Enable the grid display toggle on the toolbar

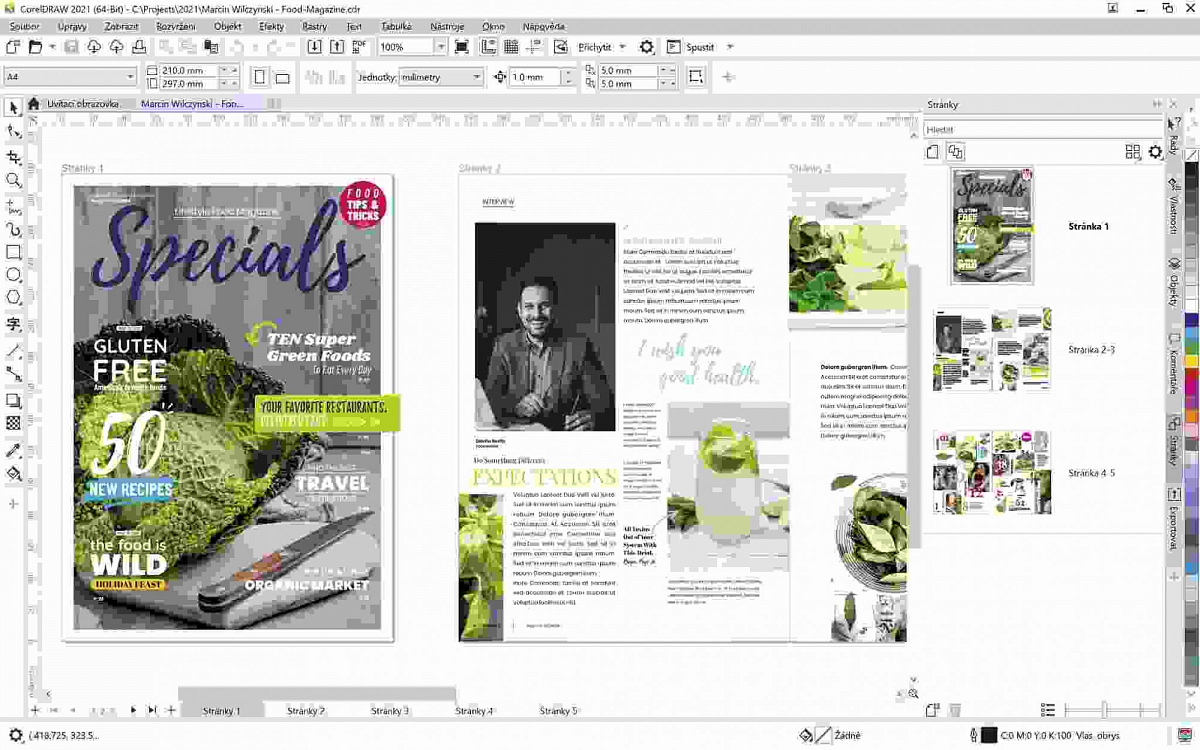click(511, 46)
